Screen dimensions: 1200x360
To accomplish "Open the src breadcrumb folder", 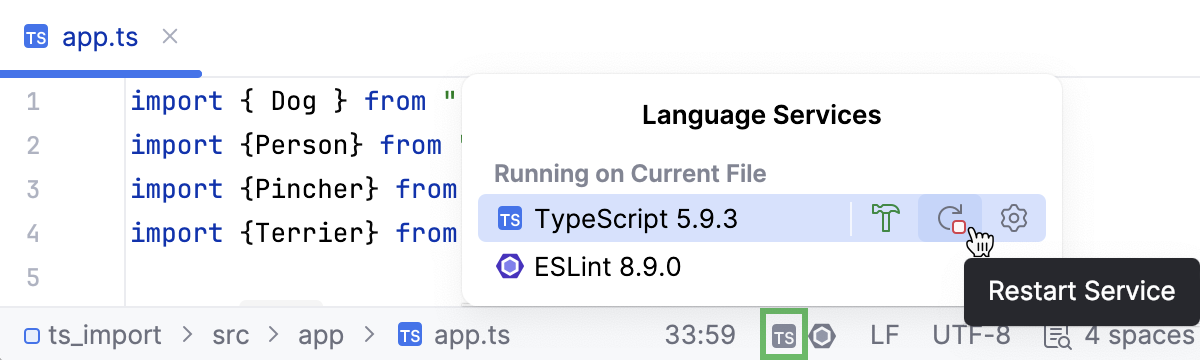I will 231,335.
